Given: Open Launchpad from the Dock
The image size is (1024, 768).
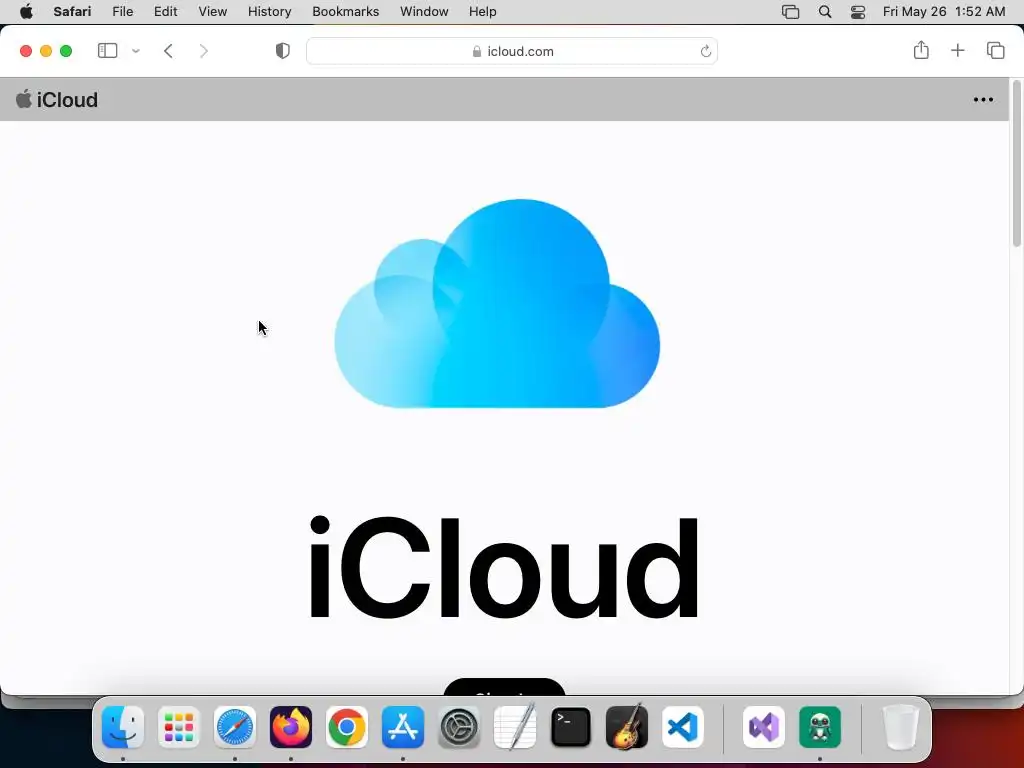Looking at the screenshot, I should pos(179,727).
